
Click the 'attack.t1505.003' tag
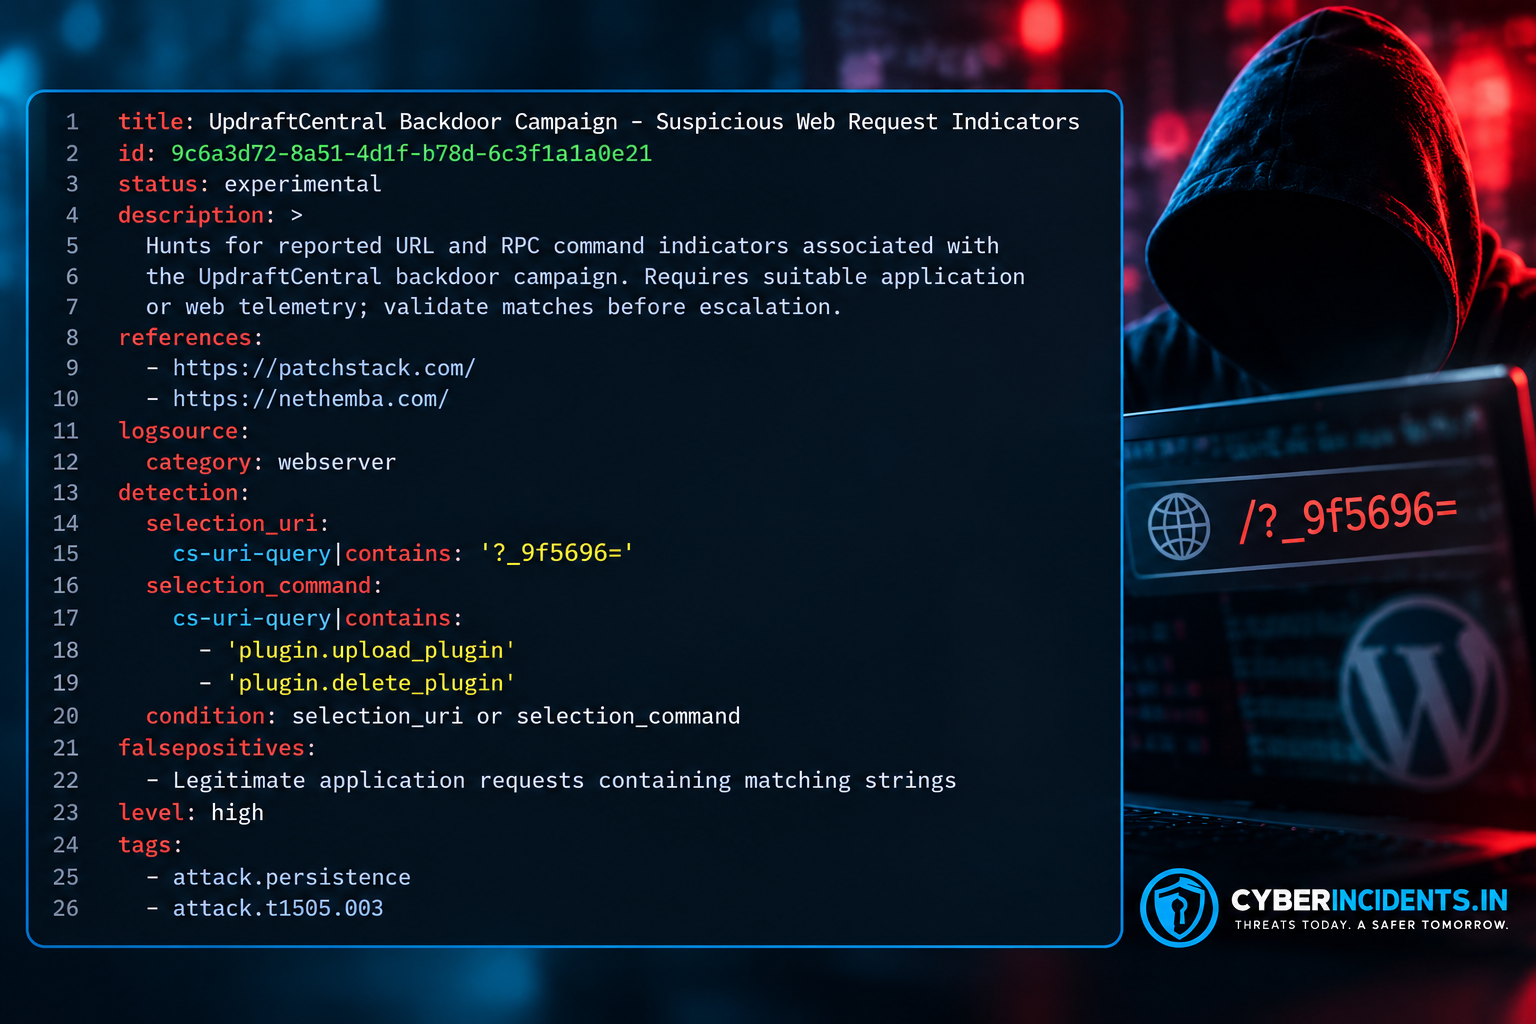(x=278, y=908)
